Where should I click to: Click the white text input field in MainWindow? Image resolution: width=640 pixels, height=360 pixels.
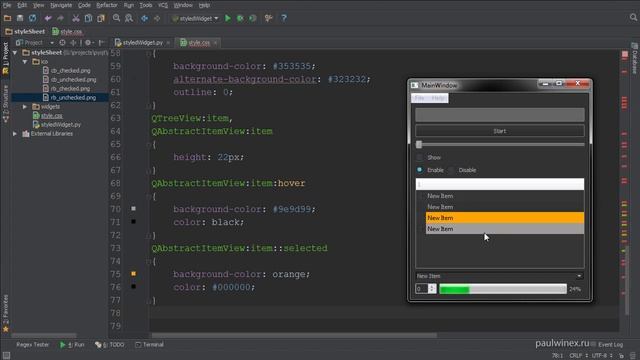click(x=500, y=184)
